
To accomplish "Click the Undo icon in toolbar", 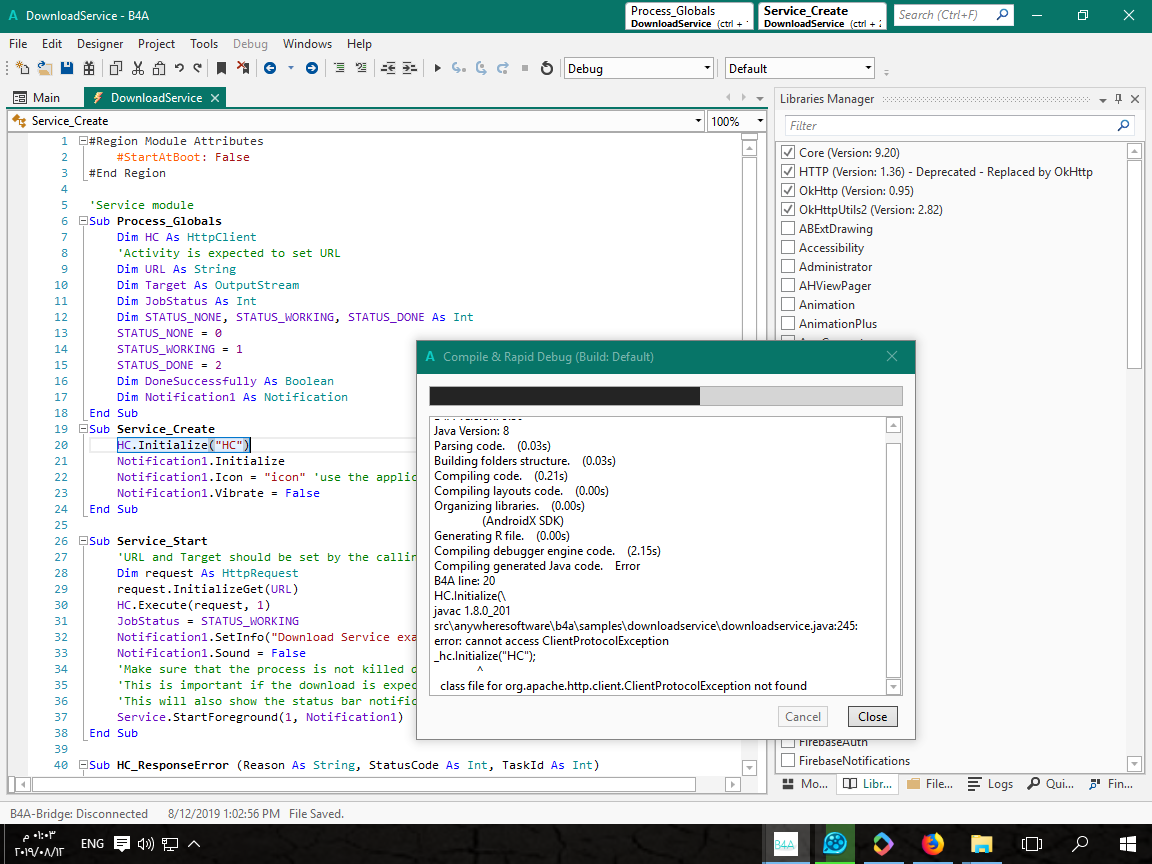I will click(x=179, y=68).
